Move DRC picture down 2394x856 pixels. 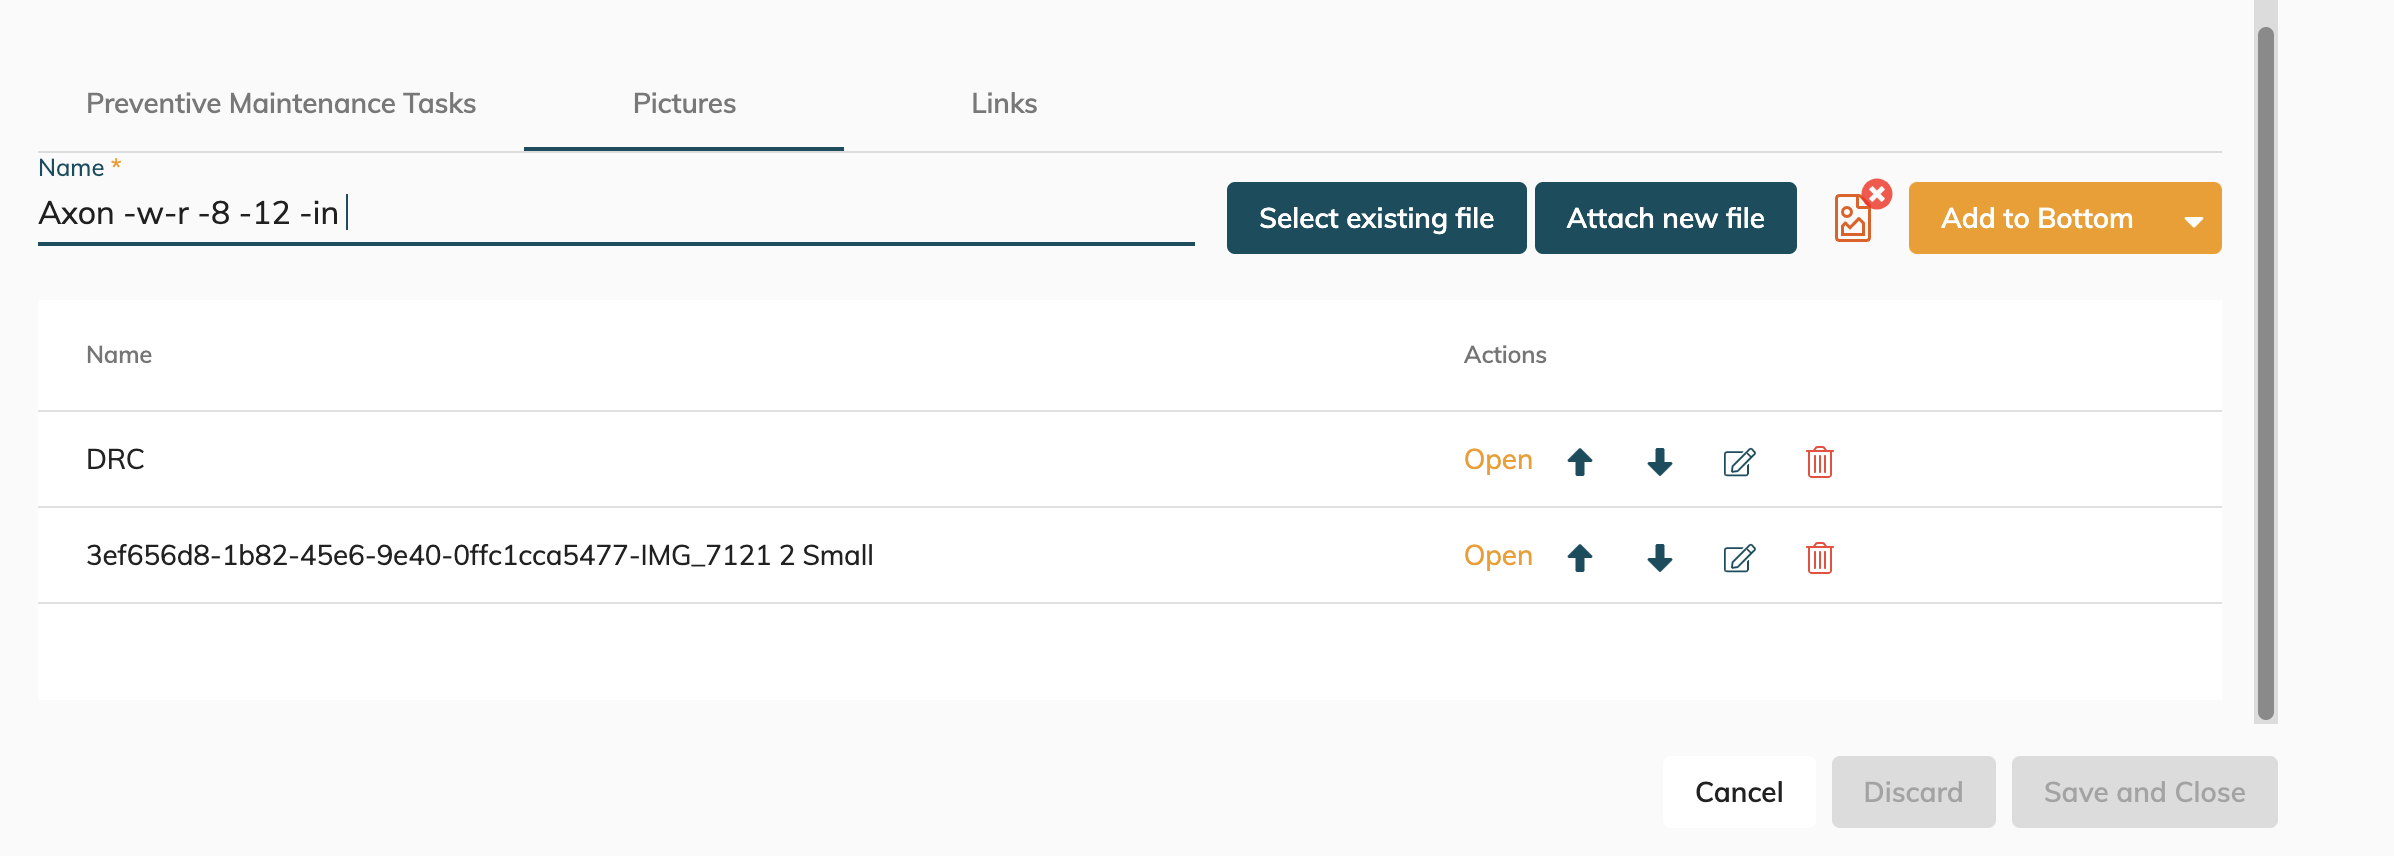[x=1660, y=461]
